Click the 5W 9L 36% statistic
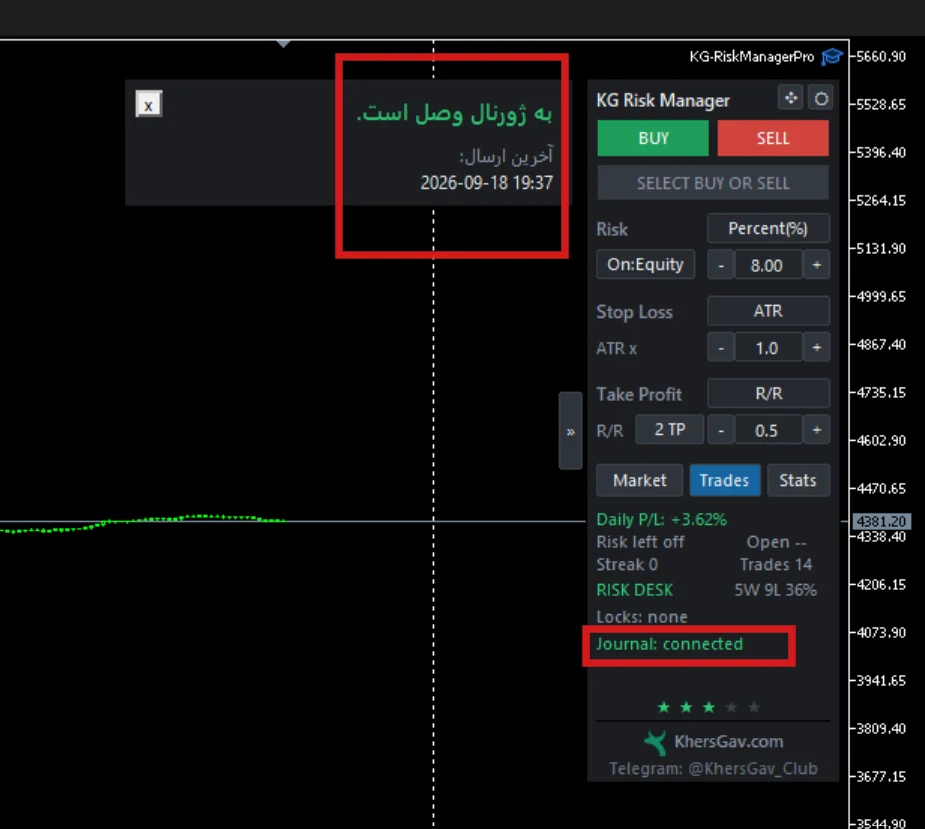Image resolution: width=925 pixels, height=829 pixels. (x=775, y=590)
